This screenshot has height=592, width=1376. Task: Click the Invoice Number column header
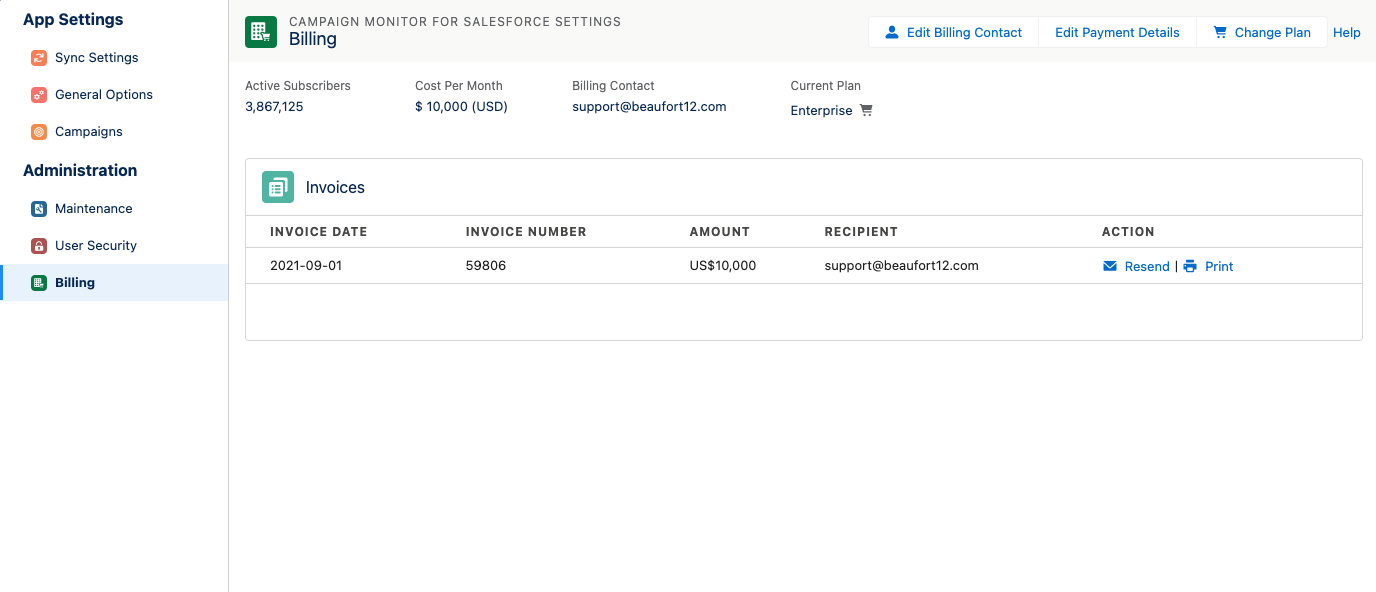526,232
